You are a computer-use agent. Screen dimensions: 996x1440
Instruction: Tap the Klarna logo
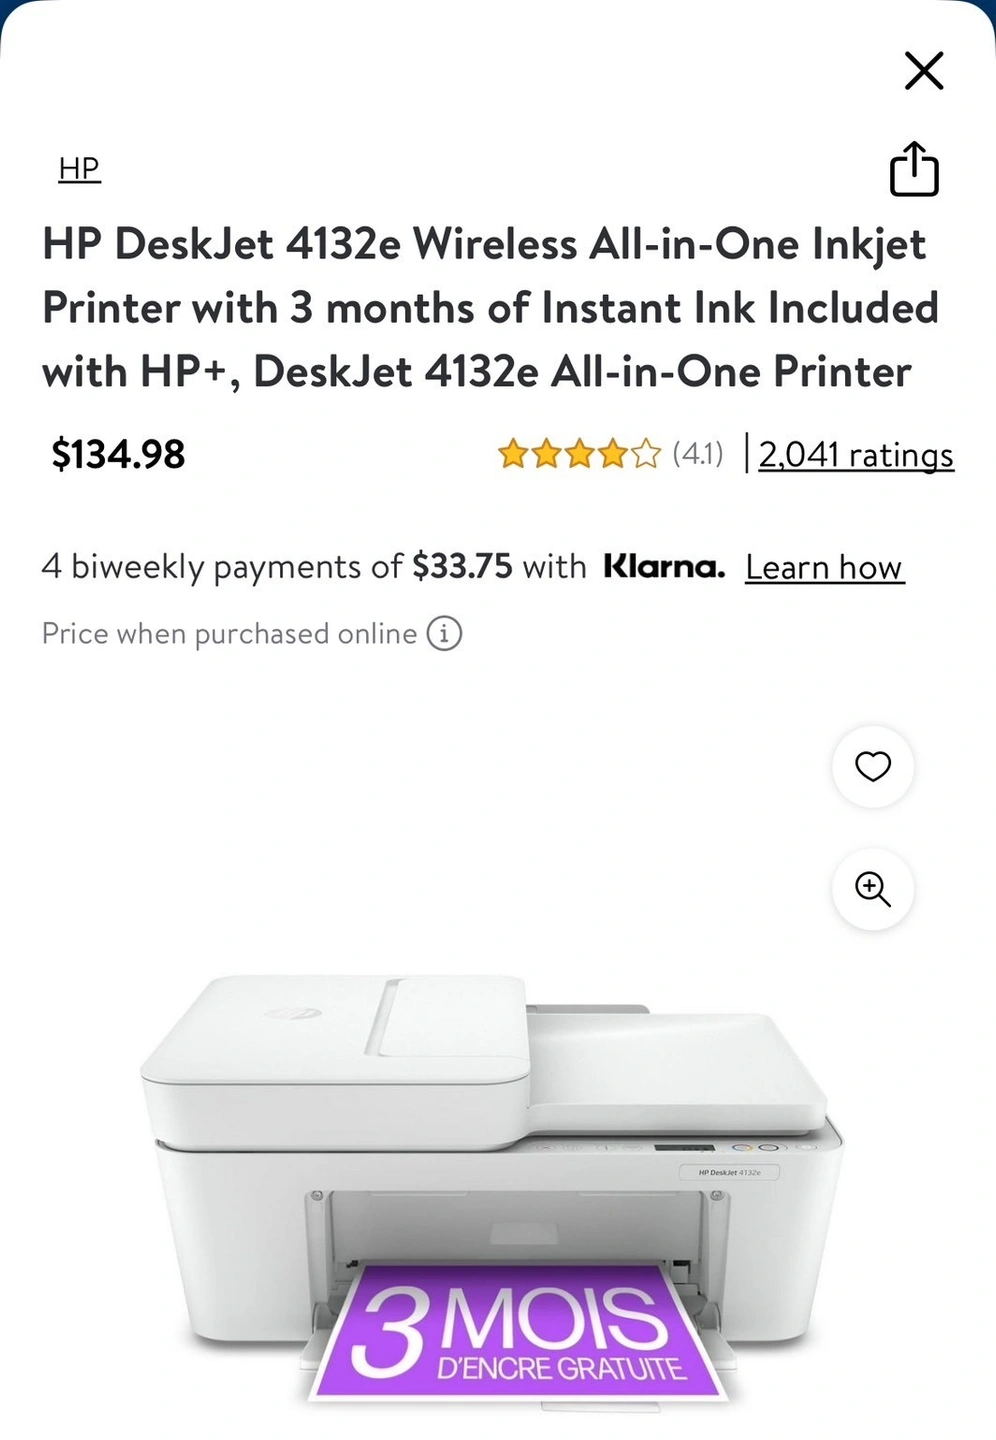pos(664,567)
